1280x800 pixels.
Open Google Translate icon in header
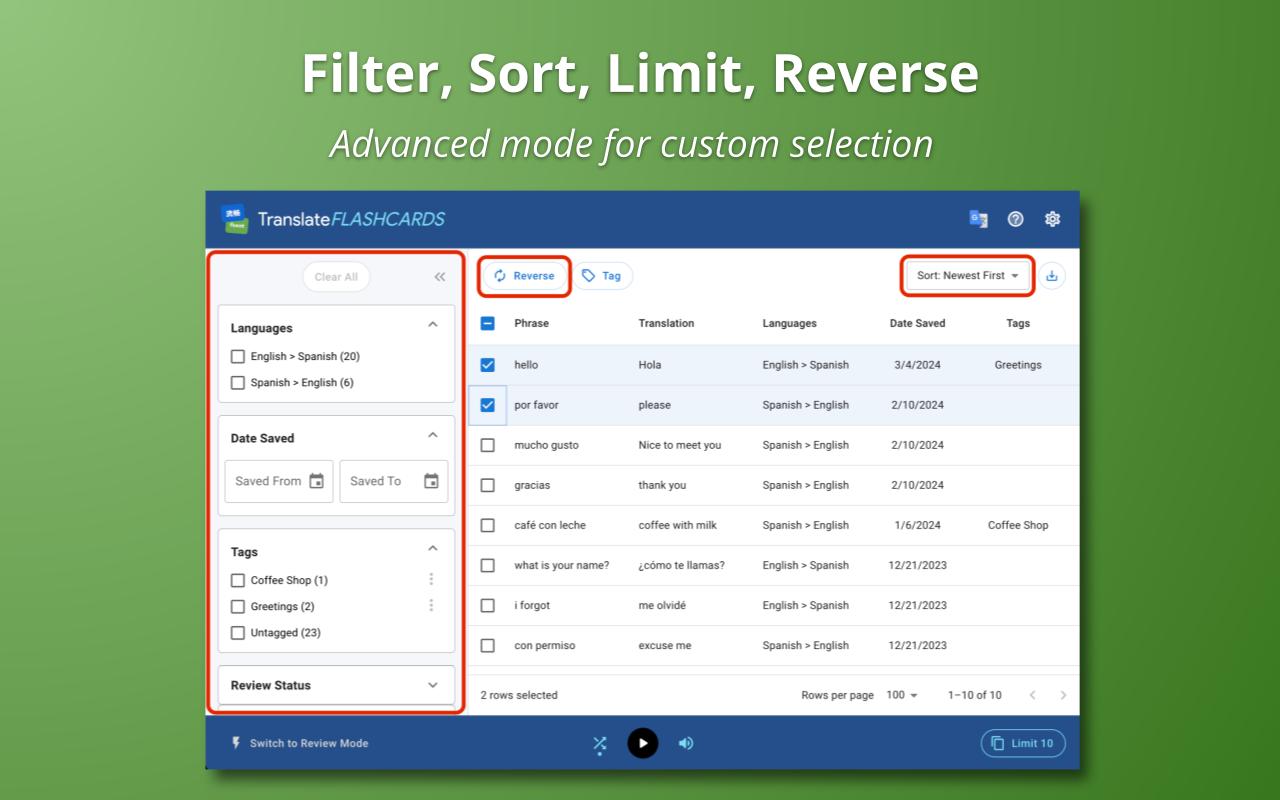(x=978, y=219)
